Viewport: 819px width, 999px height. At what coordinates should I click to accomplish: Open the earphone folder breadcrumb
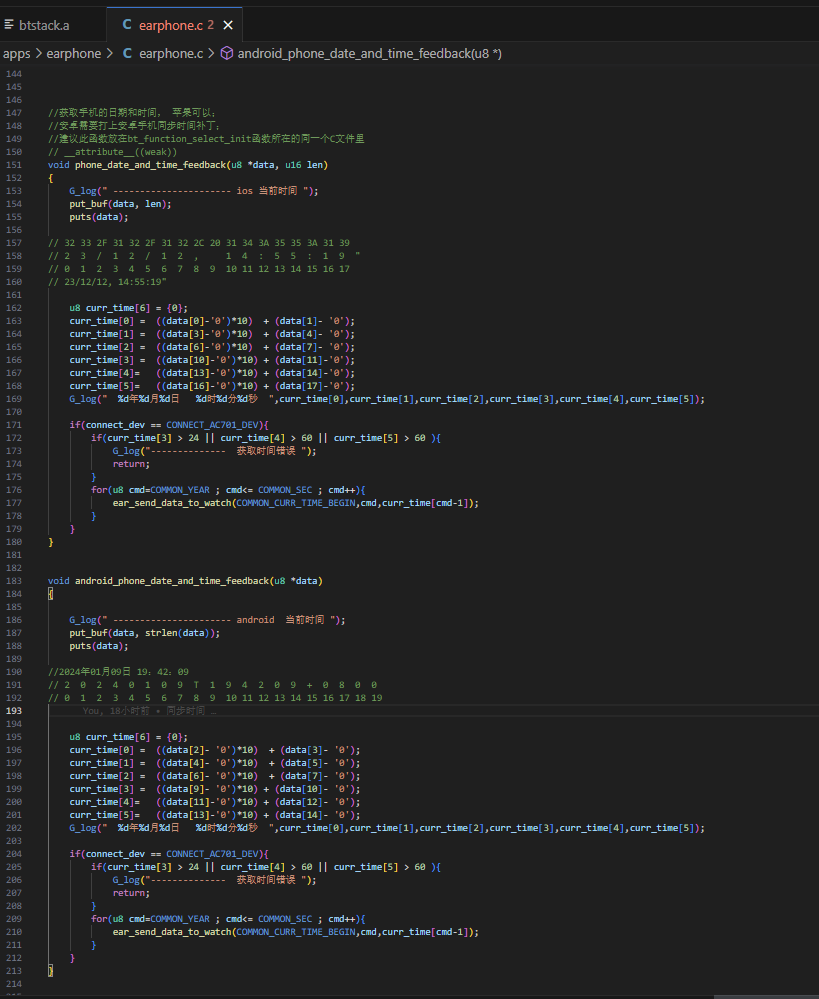pos(73,54)
